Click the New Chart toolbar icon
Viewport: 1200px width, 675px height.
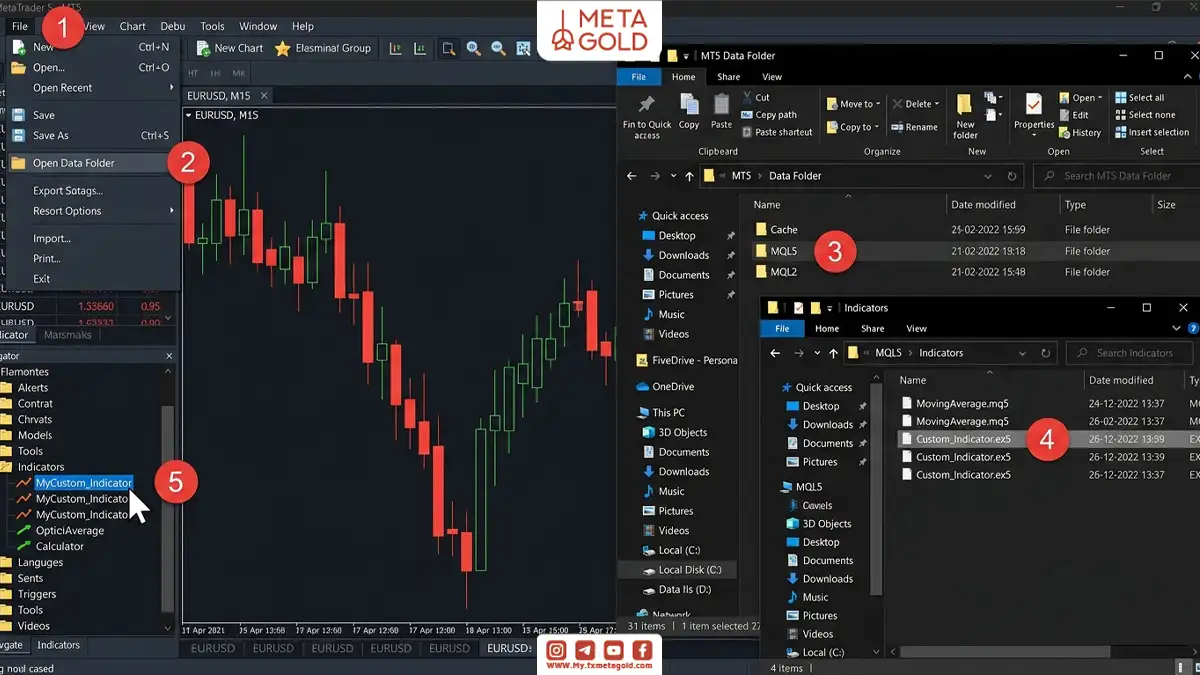click(203, 48)
